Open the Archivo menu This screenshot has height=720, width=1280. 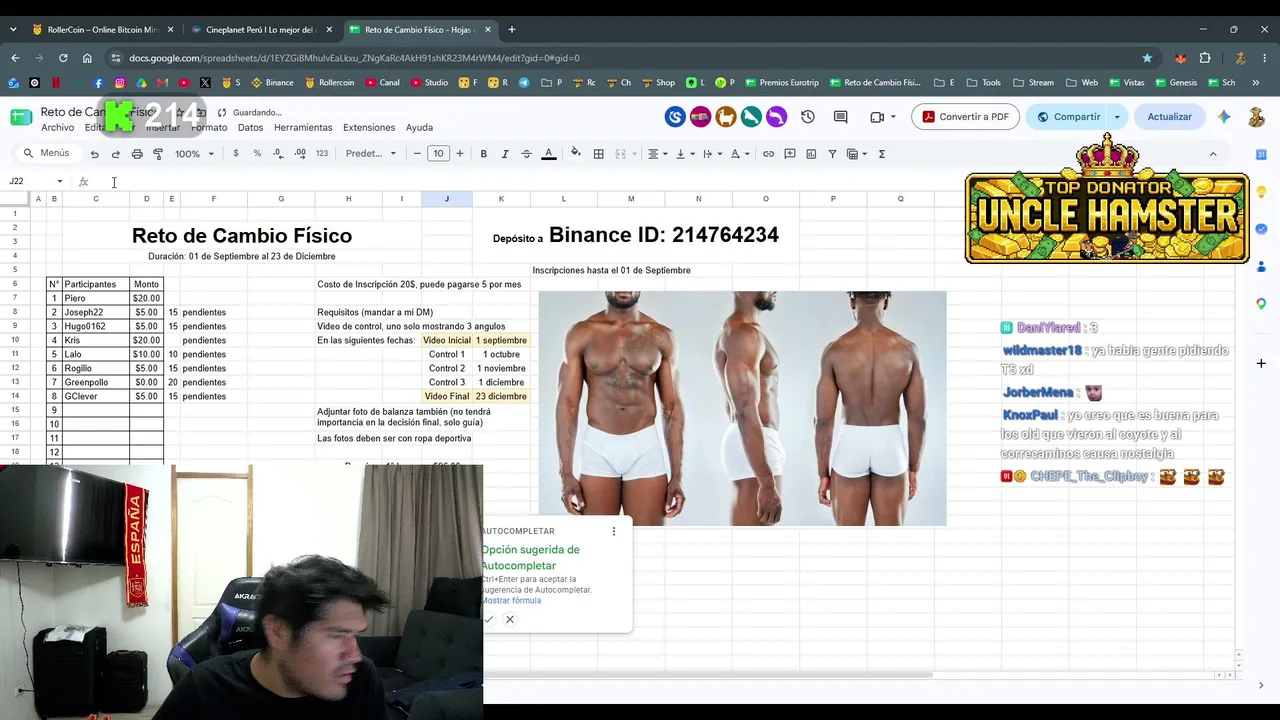tap(58, 128)
